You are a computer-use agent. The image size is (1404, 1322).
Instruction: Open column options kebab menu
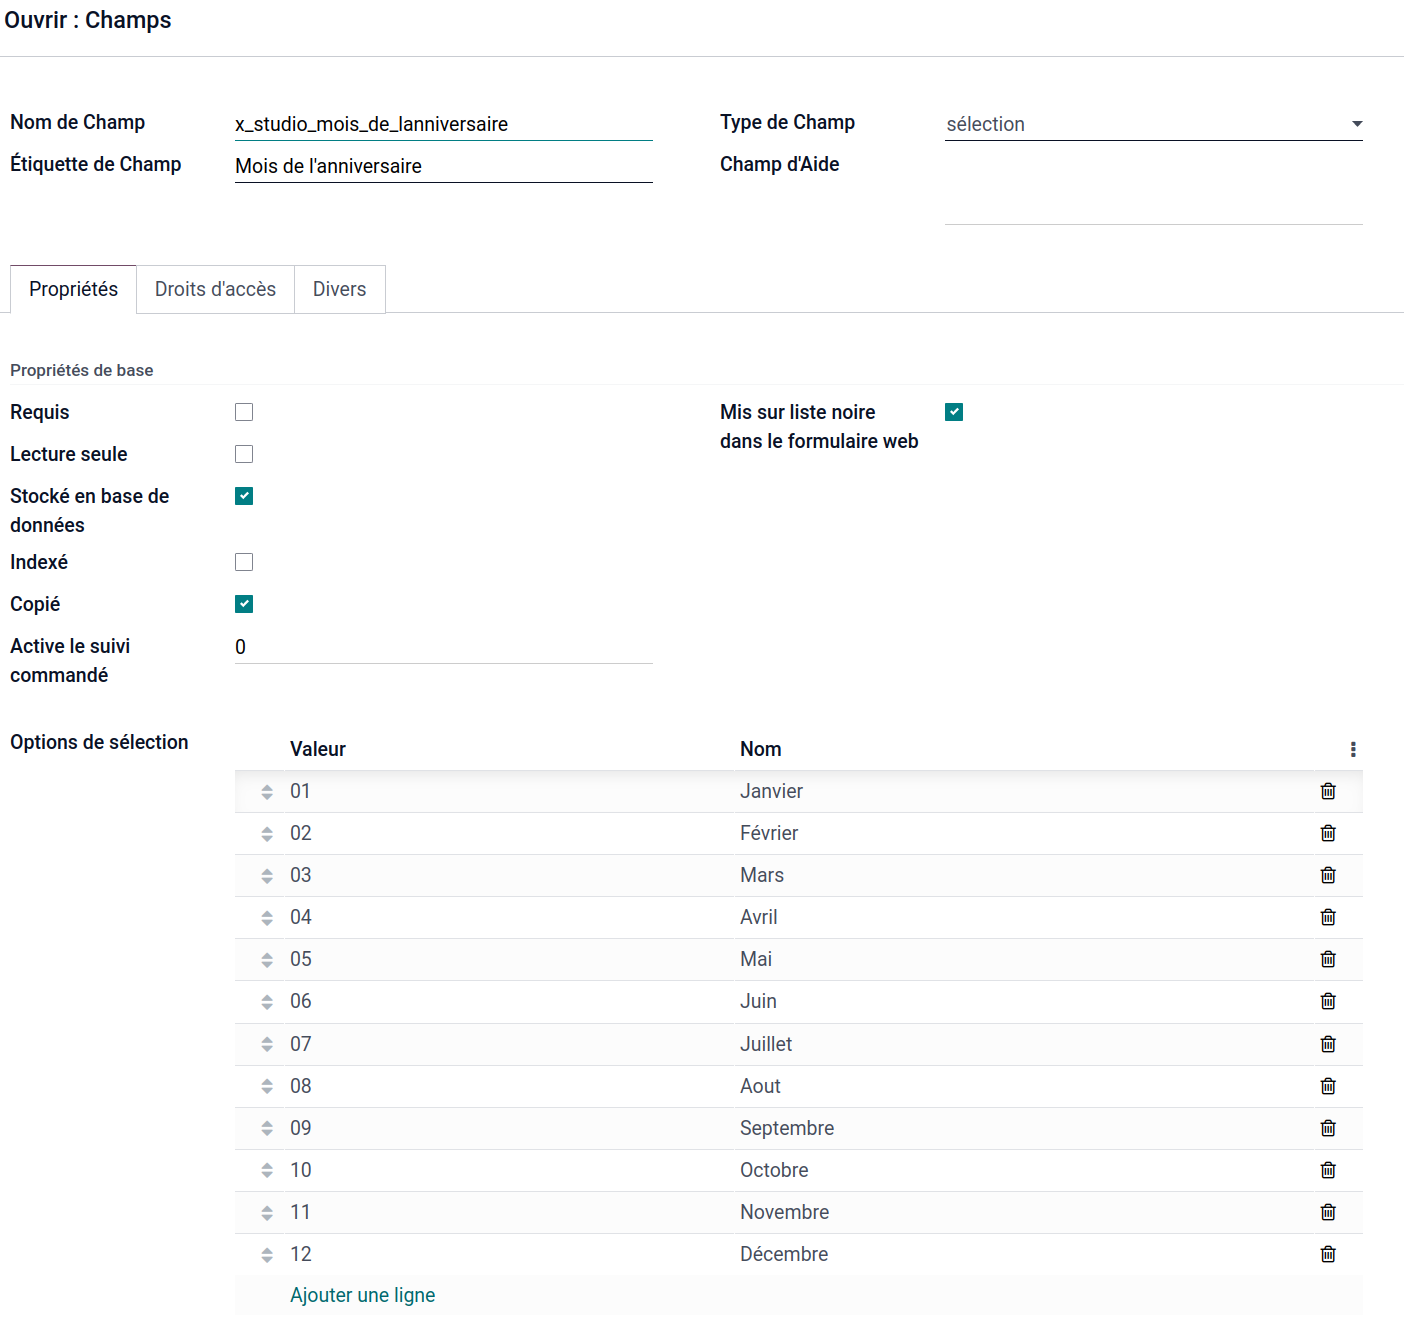pos(1353,749)
